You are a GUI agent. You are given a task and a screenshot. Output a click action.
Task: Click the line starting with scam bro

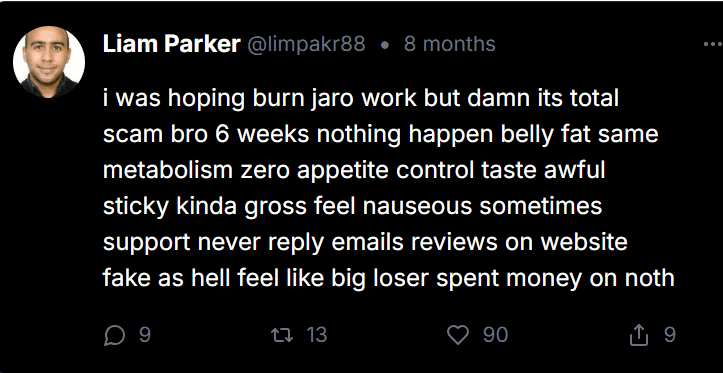point(380,135)
